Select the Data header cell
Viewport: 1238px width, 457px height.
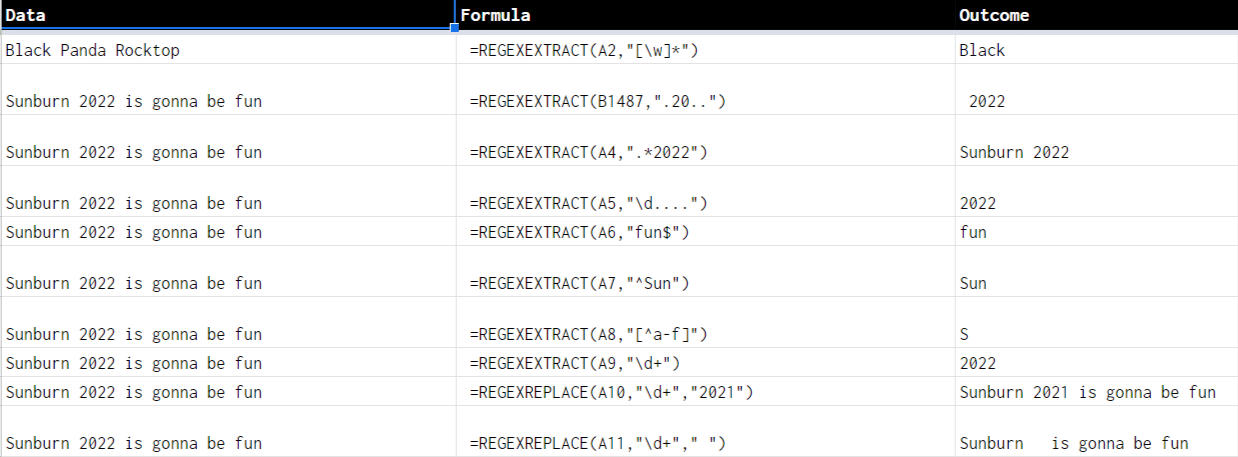pyautogui.click(x=228, y=15)
